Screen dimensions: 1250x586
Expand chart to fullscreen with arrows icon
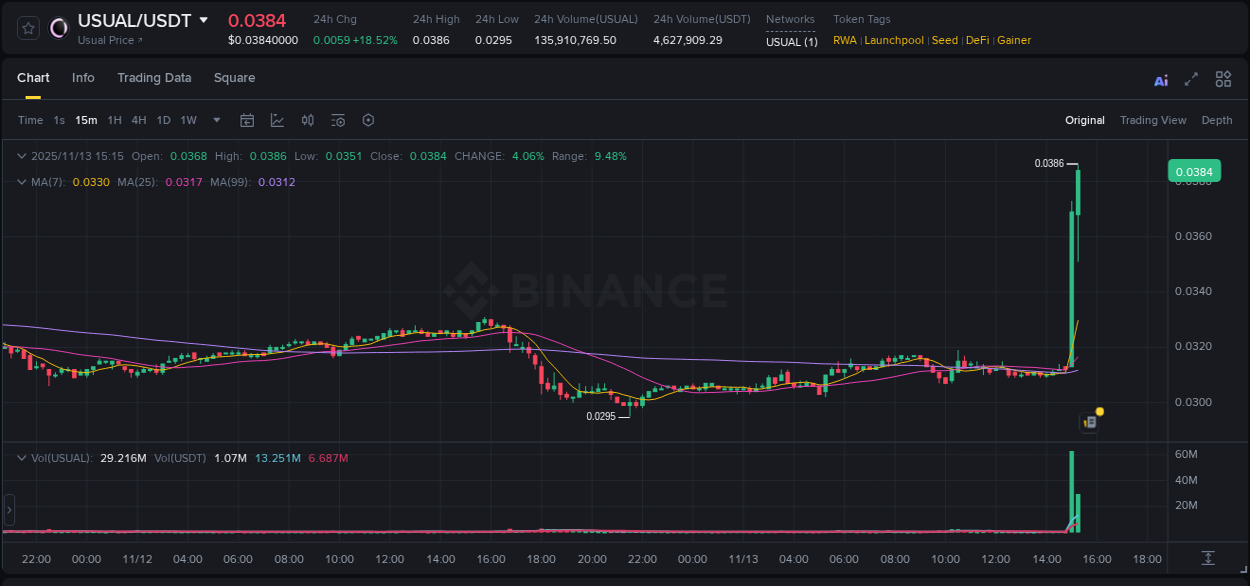click(x=1191, y=79)
